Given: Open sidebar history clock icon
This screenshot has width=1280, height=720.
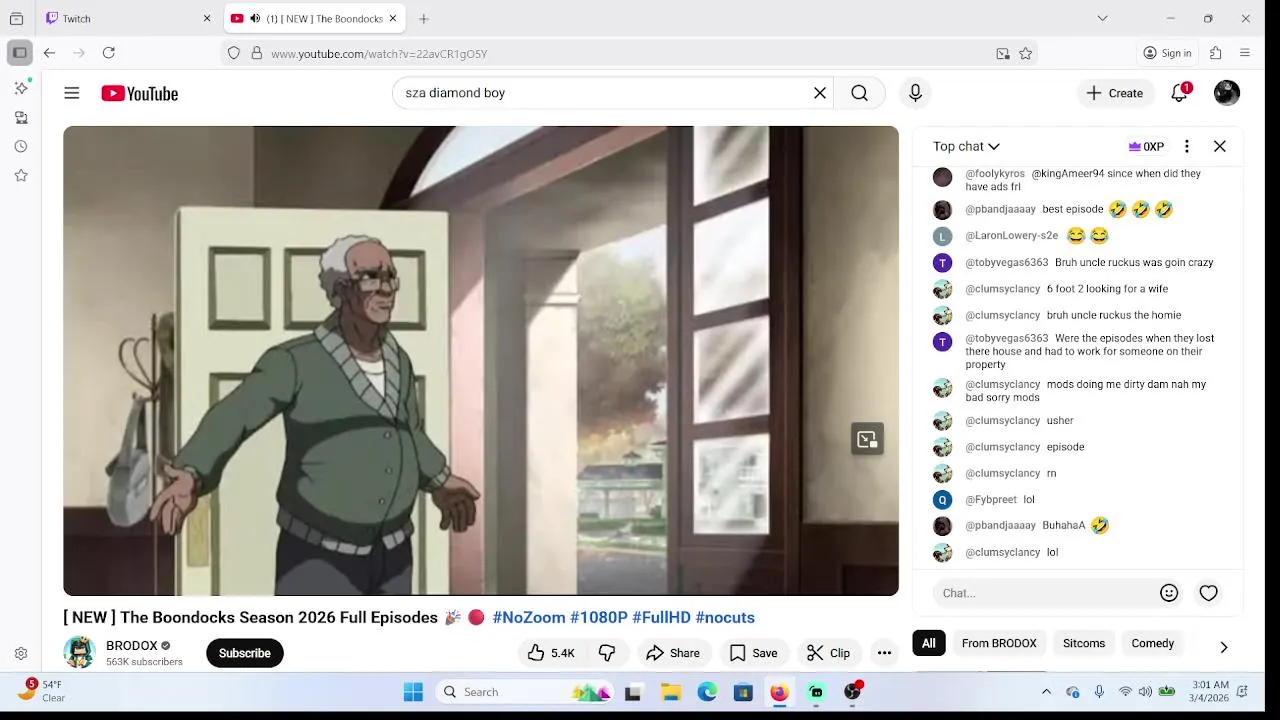Looking at the screenshot, I should pyautogui.click(x=21, y=146).
